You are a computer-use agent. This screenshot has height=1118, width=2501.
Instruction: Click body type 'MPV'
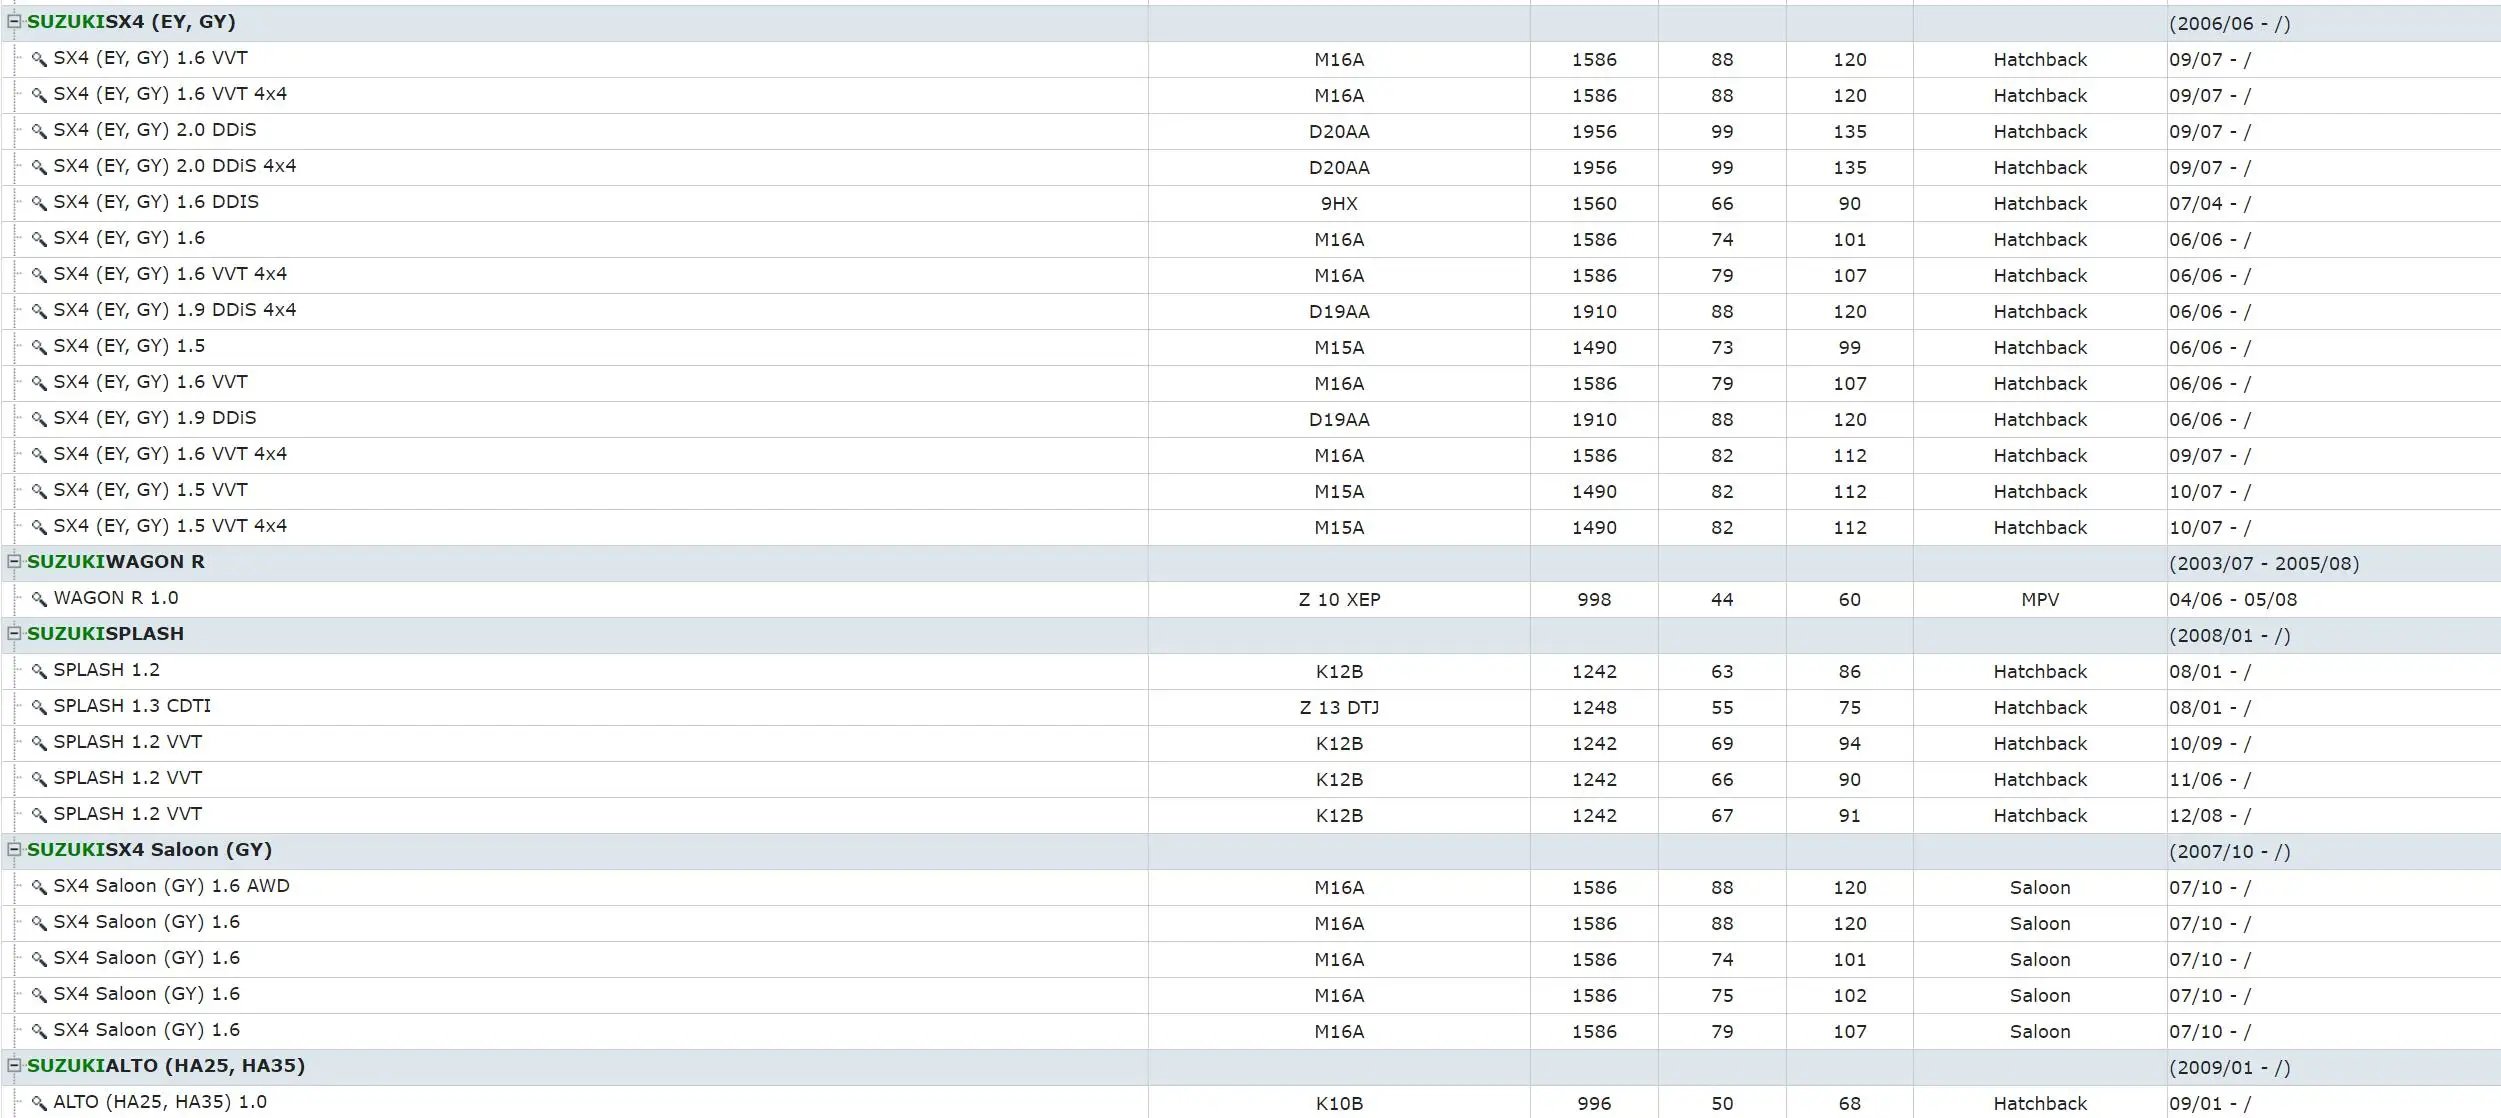pos(2040,600)
